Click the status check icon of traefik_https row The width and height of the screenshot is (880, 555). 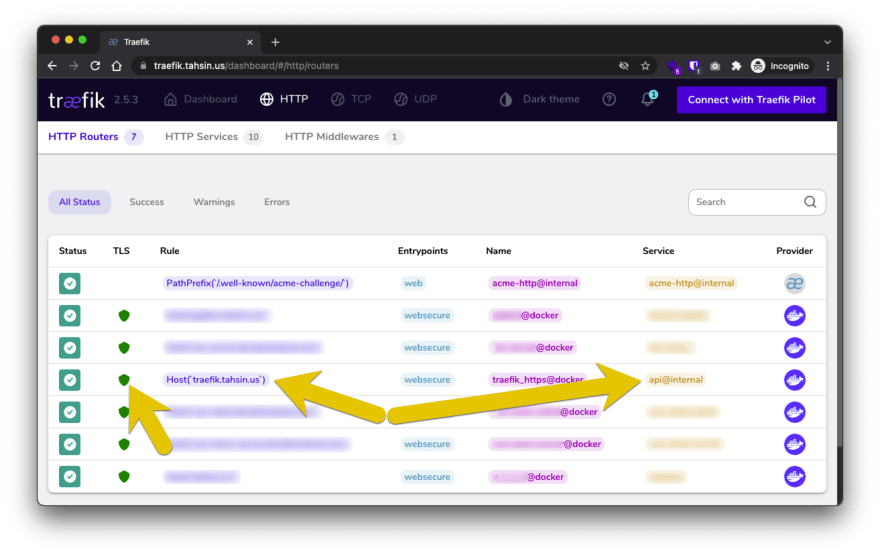(x=70, y=380)
